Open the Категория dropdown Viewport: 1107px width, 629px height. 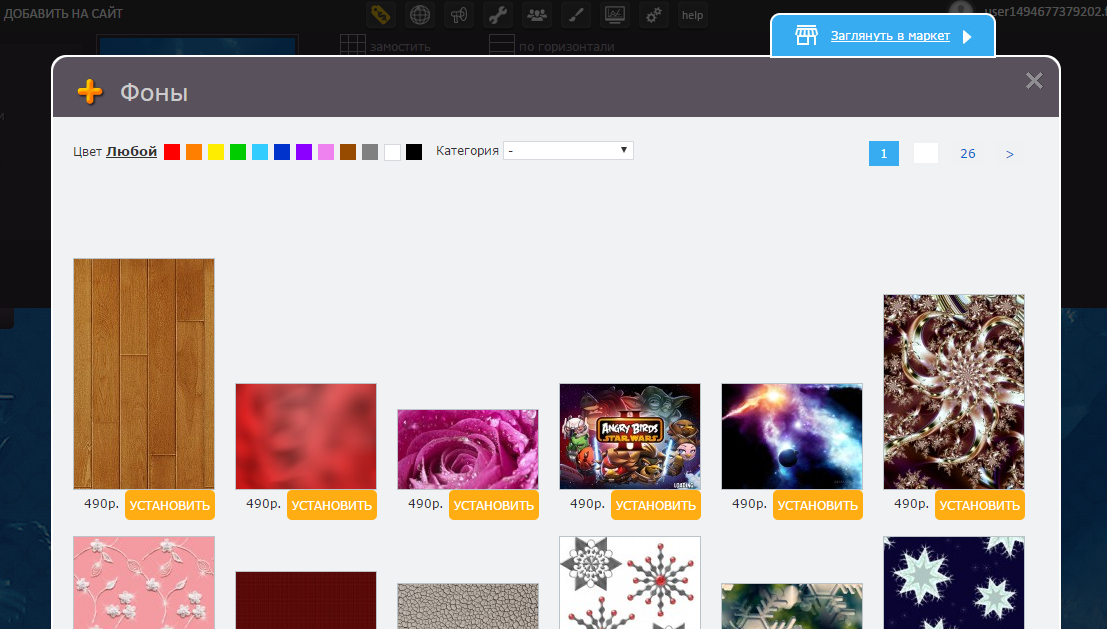tap(568, 150)
